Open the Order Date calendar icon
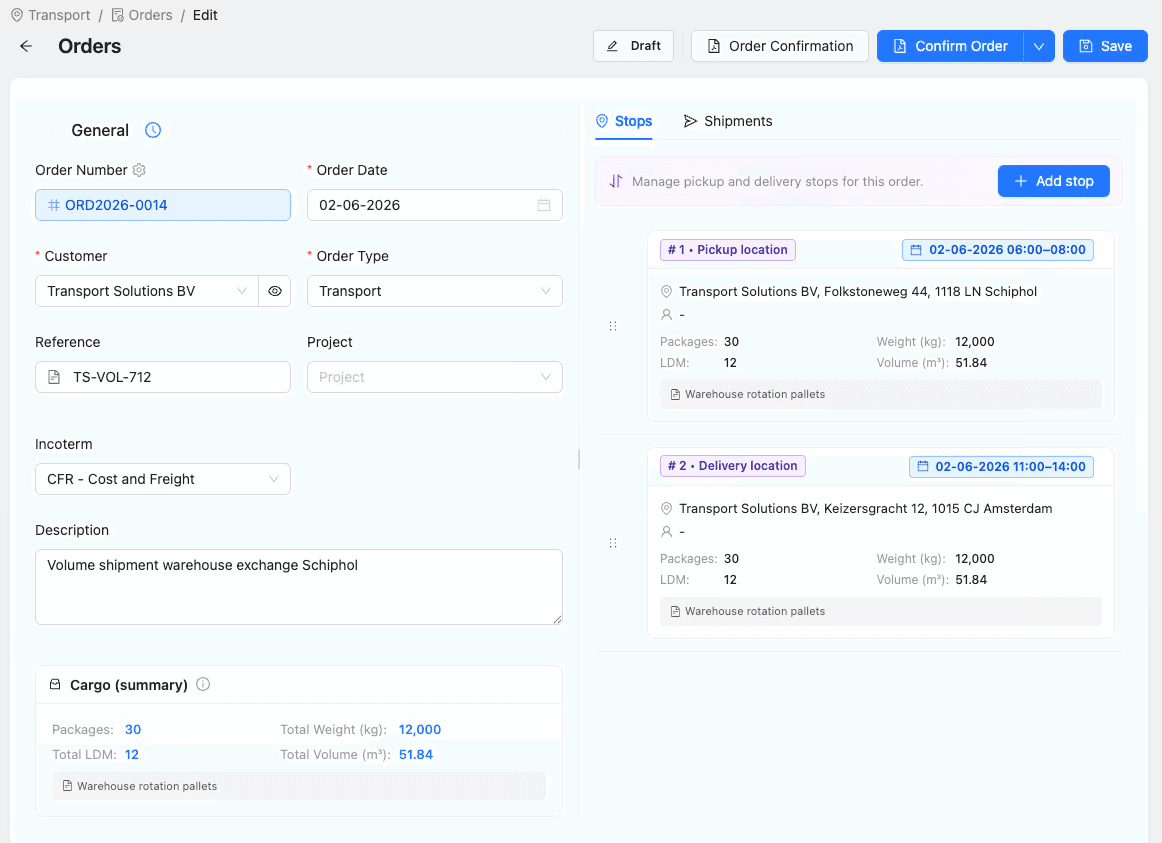The width and height of the screenshot is (1162, 843). click(544, 205)
